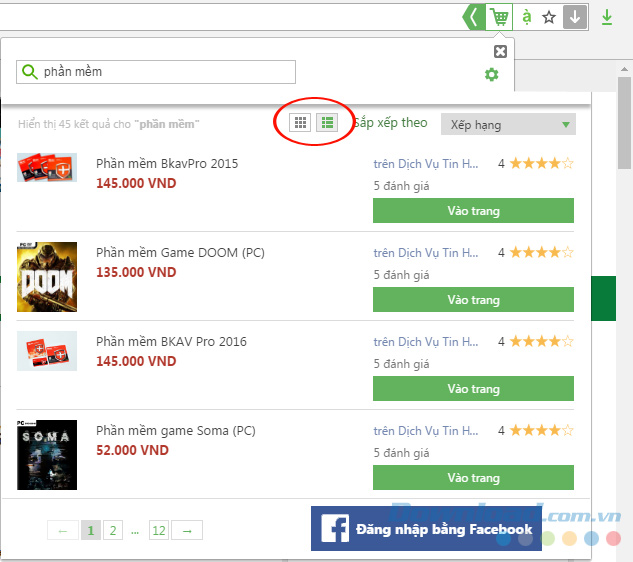Click star rating of BKAV Pro 2016
The image size is (633, 562).
pyautogui.click(x=541, y=342)
